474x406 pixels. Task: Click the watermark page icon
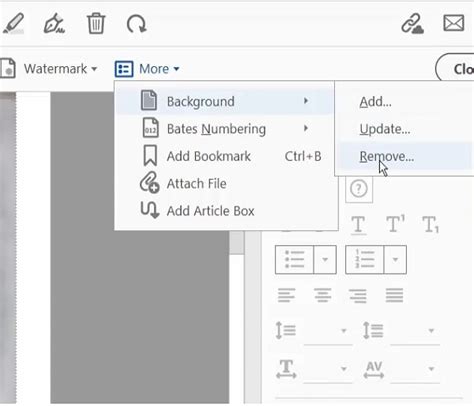8,68
